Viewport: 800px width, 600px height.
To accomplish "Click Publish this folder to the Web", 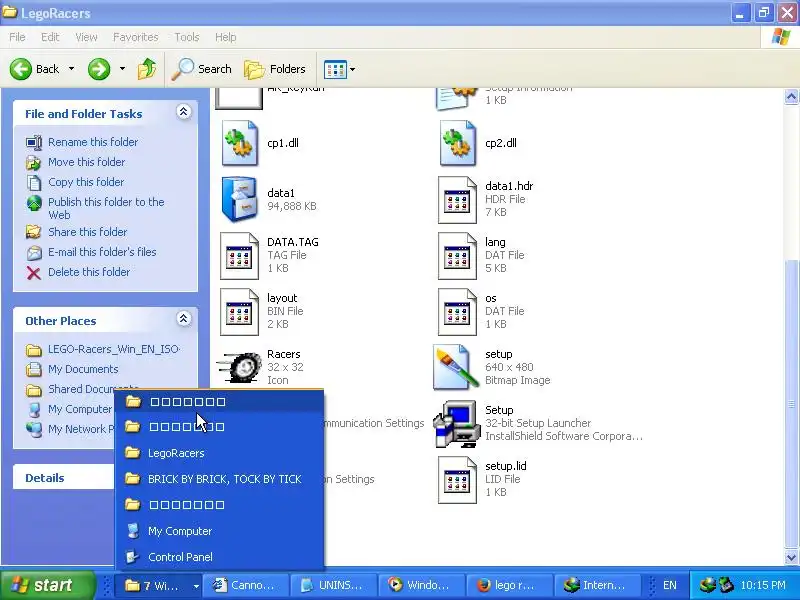I will [106, 208].
